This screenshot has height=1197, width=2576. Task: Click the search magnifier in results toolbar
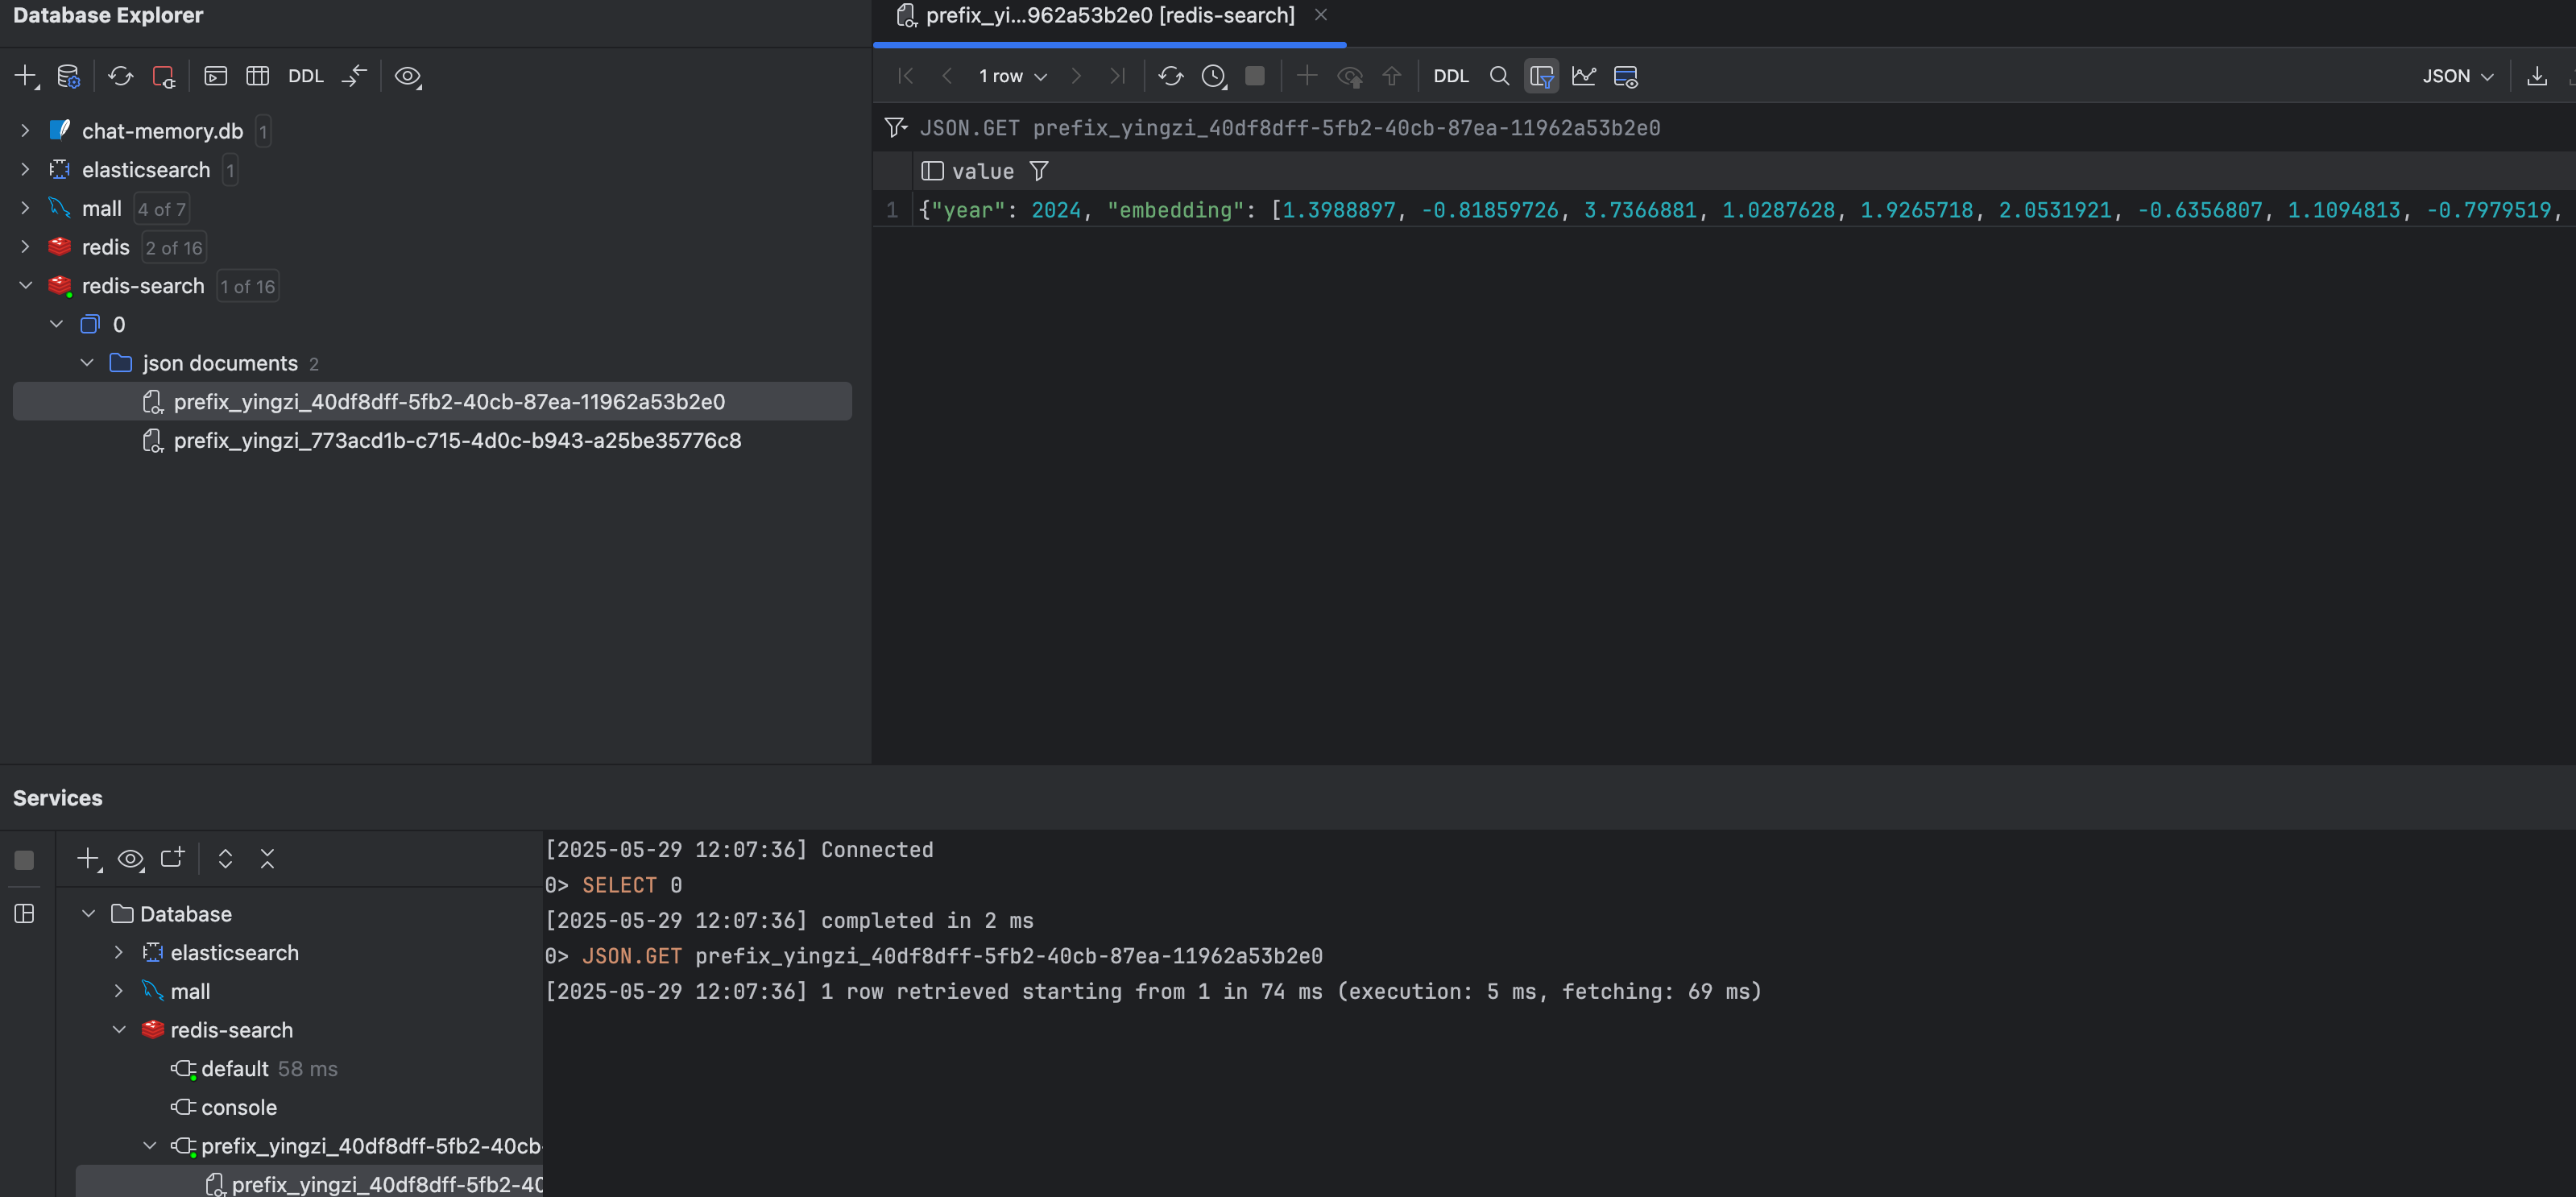(1499, 76)
